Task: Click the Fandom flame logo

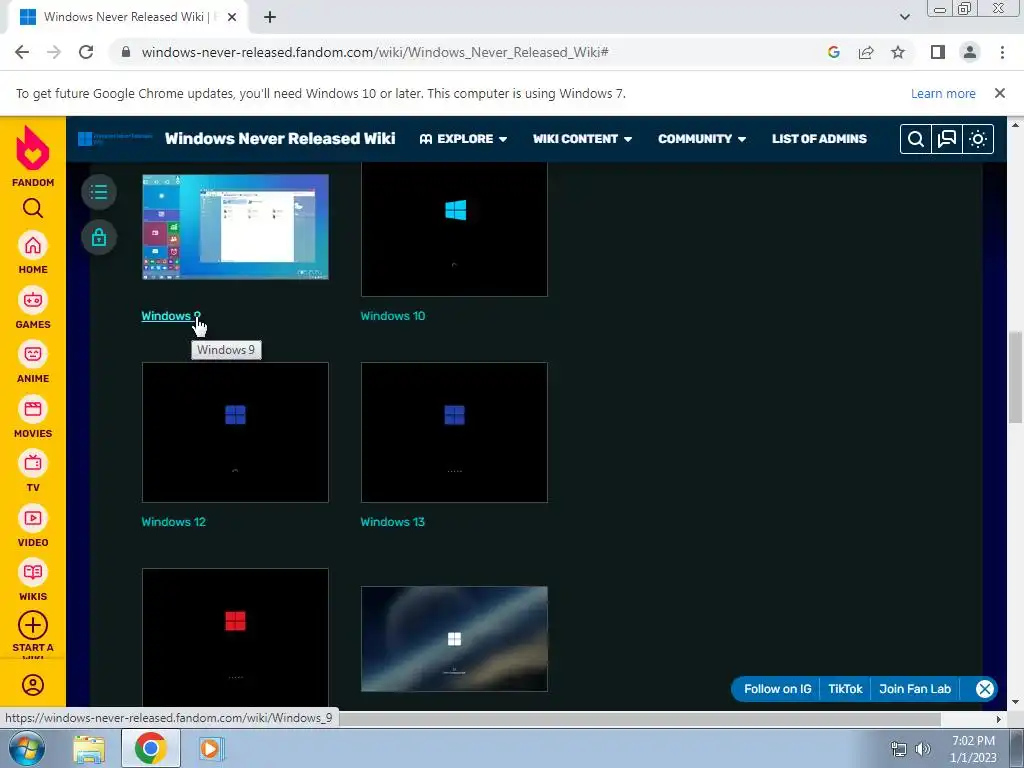Action: pos(33,148)
